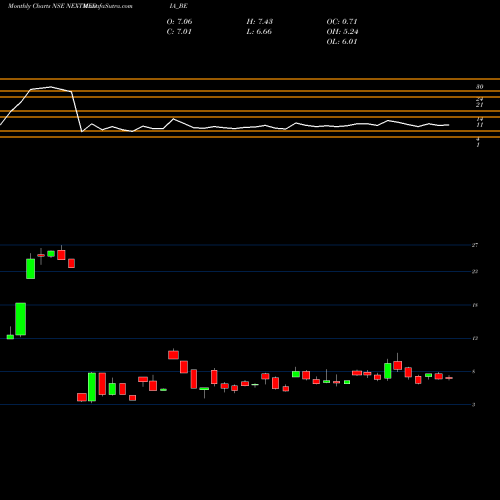Click the 3 price axis label
The width and height of the screenshot is (500, 500).
click(x=473, y=405)
